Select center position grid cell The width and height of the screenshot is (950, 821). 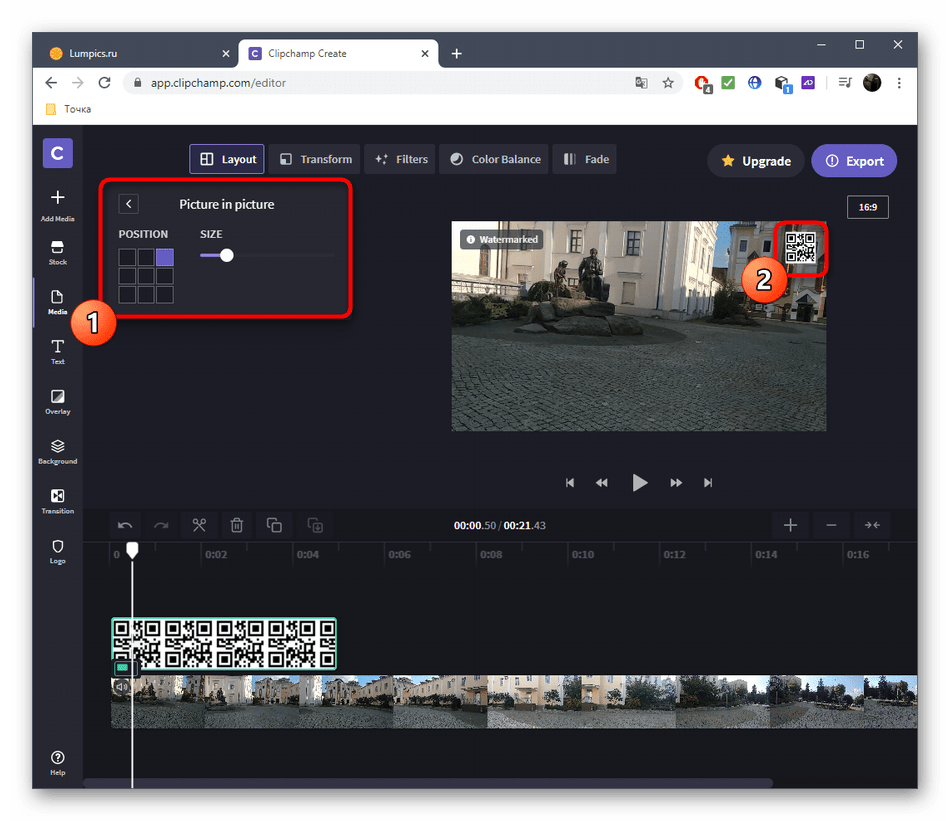point(146,276)
